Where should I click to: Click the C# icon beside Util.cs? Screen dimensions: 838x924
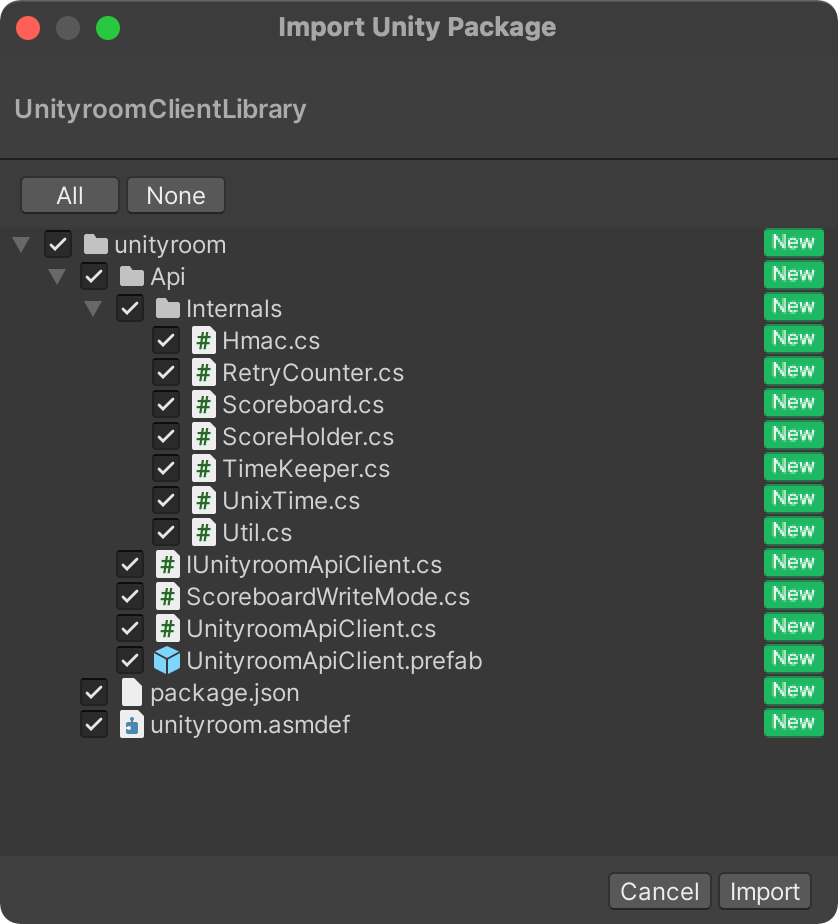[x=201, y=532]
